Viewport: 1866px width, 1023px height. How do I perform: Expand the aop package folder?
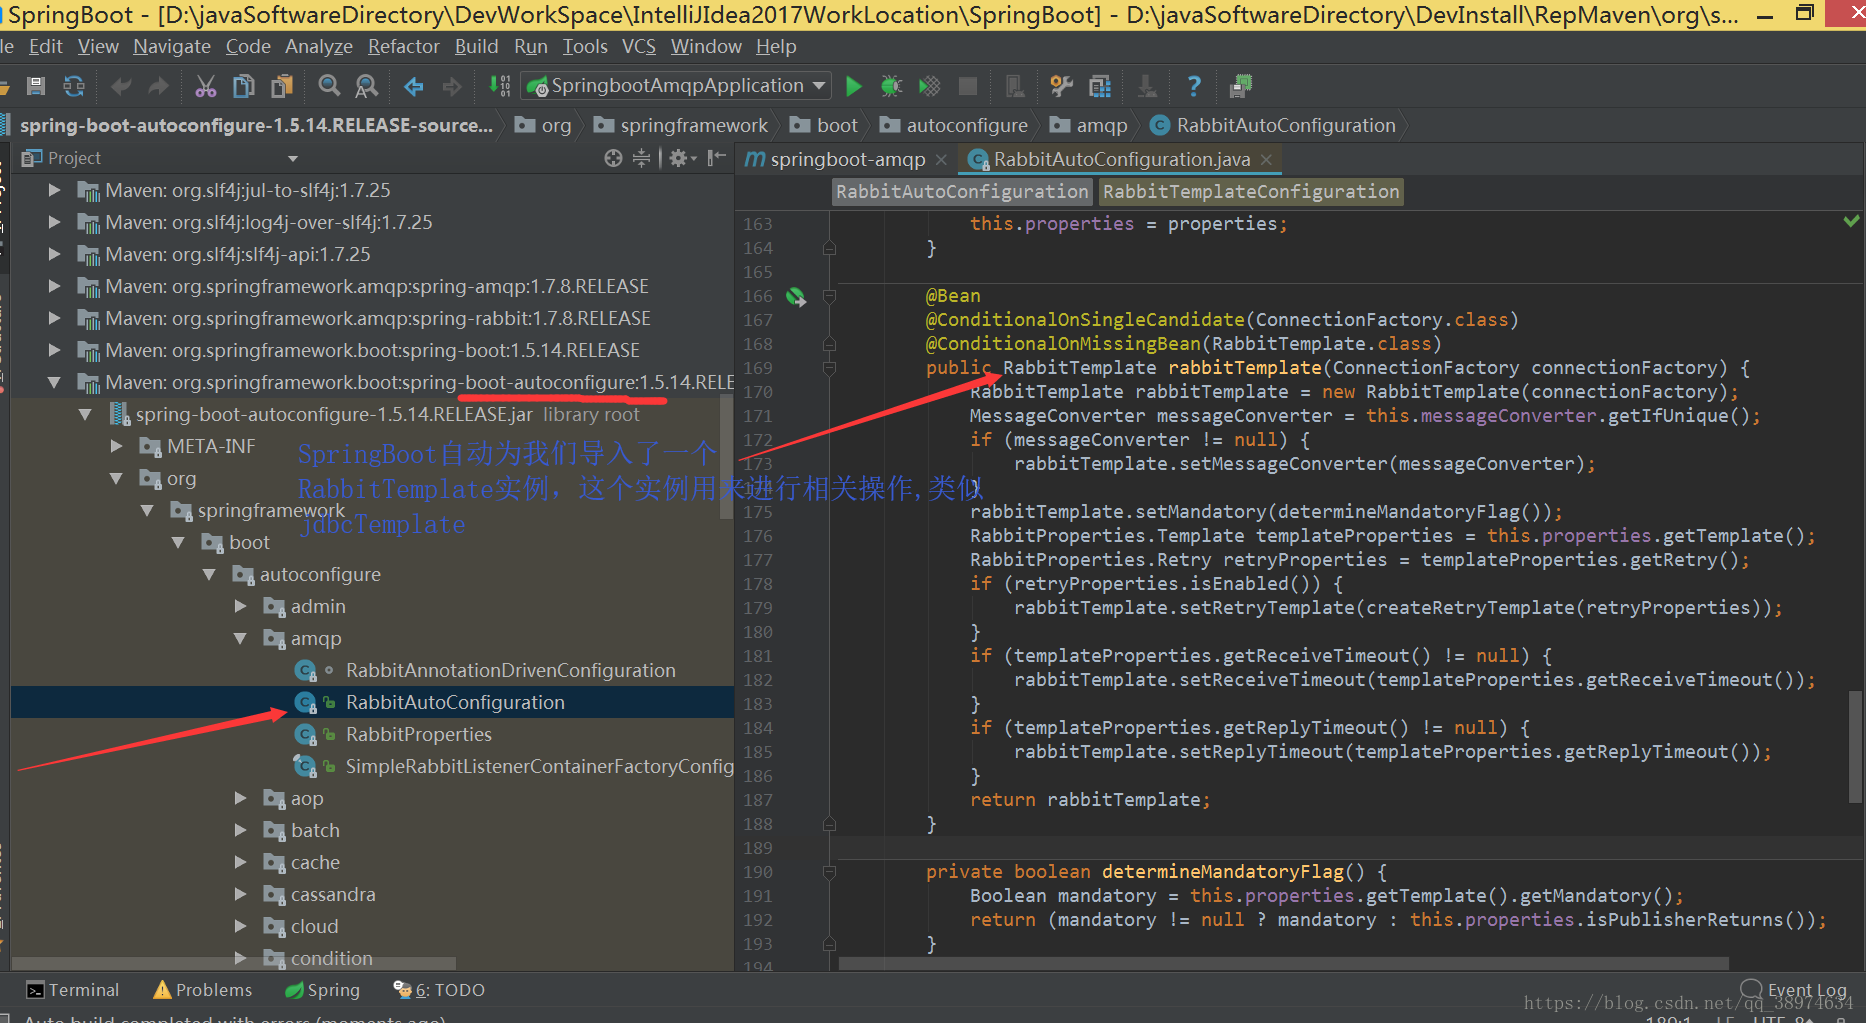240,798
